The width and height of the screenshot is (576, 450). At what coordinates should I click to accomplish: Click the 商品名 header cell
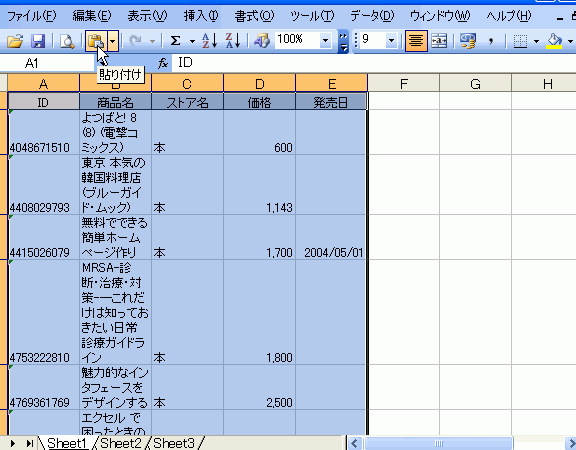pos(115,102)
